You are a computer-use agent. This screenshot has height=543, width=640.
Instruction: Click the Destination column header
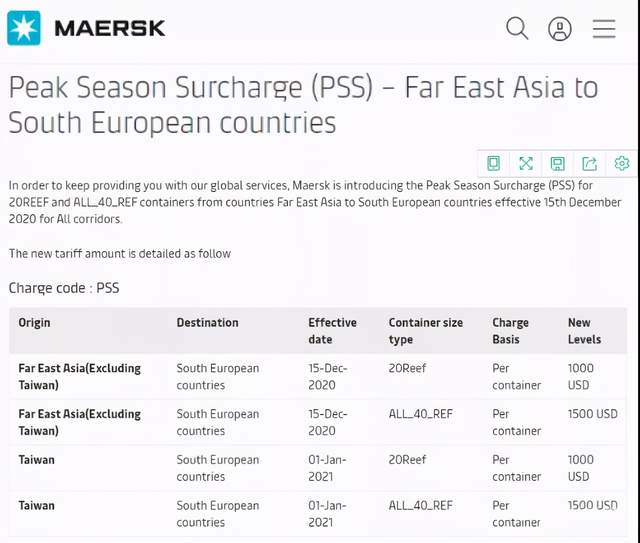pyautogui.click(x=207, y=323)
